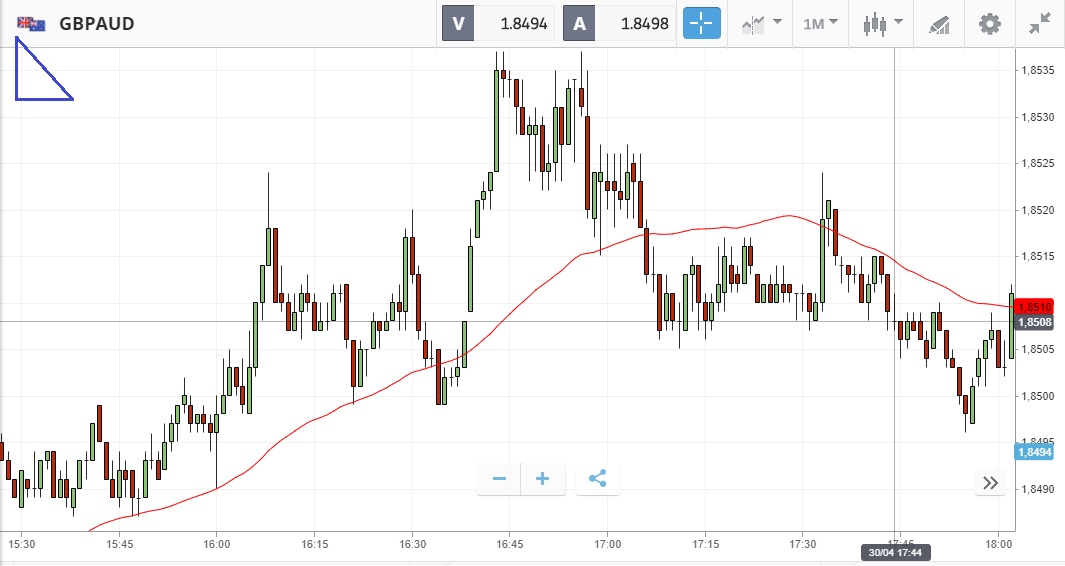The image size is (1065, 566).
Task: Click the collapse chart arrows icon
Action: point(1040,23)
